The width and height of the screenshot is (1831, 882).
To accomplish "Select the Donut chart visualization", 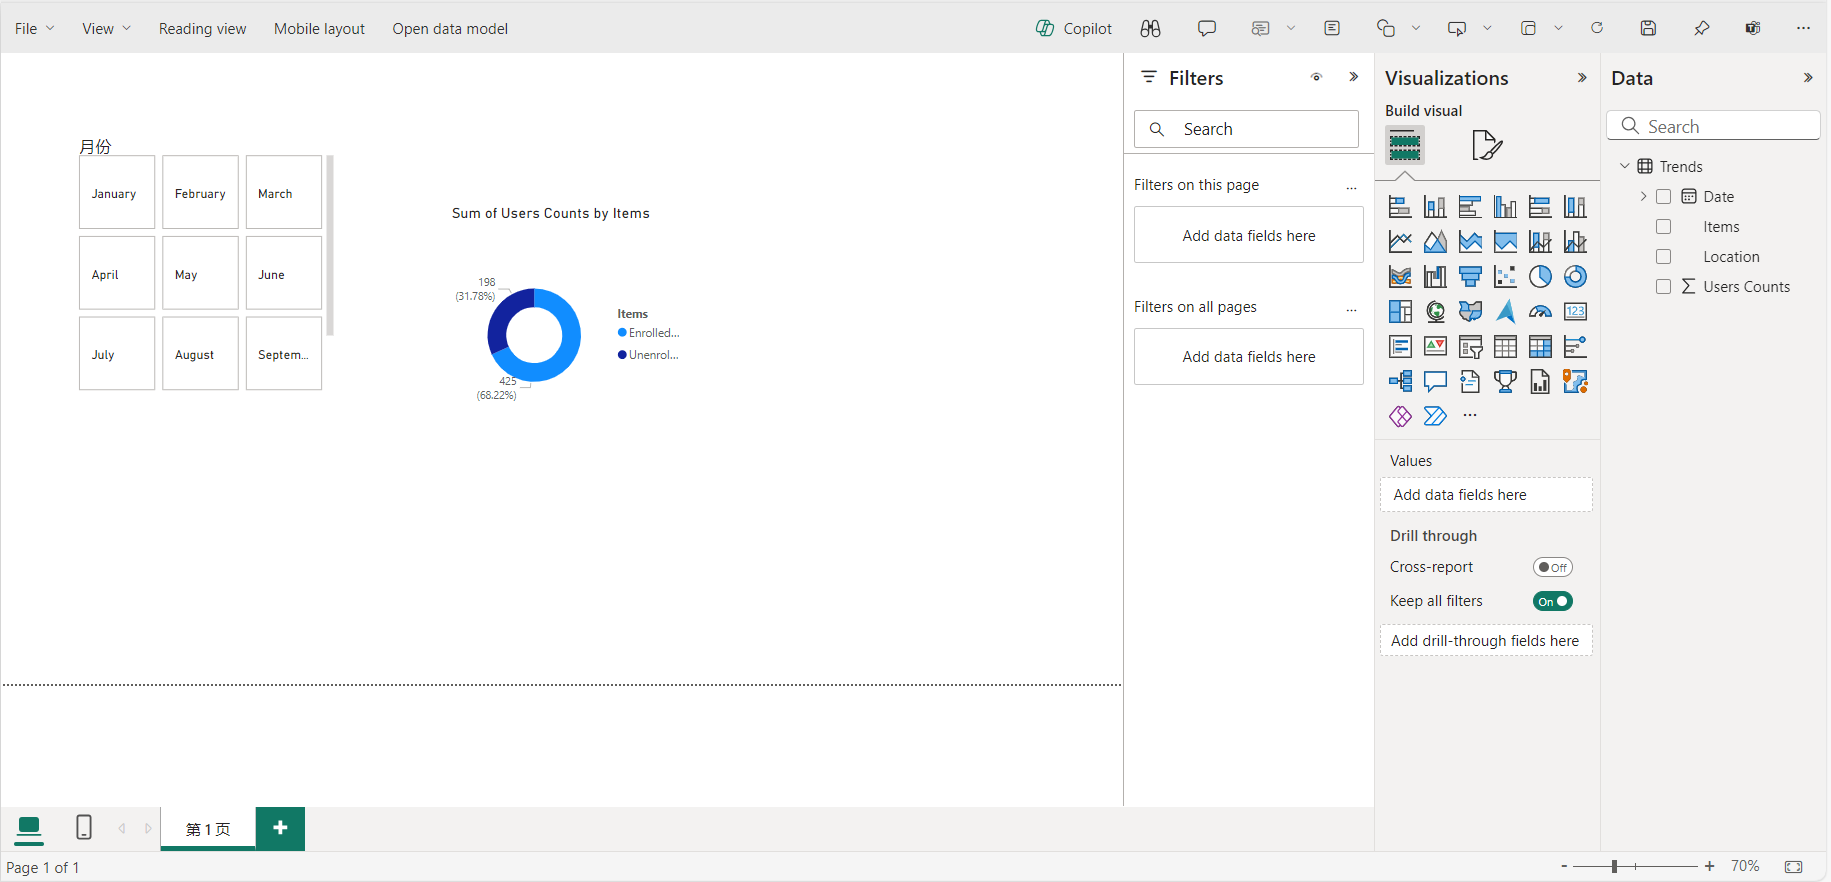I will tap(1575, 277).
